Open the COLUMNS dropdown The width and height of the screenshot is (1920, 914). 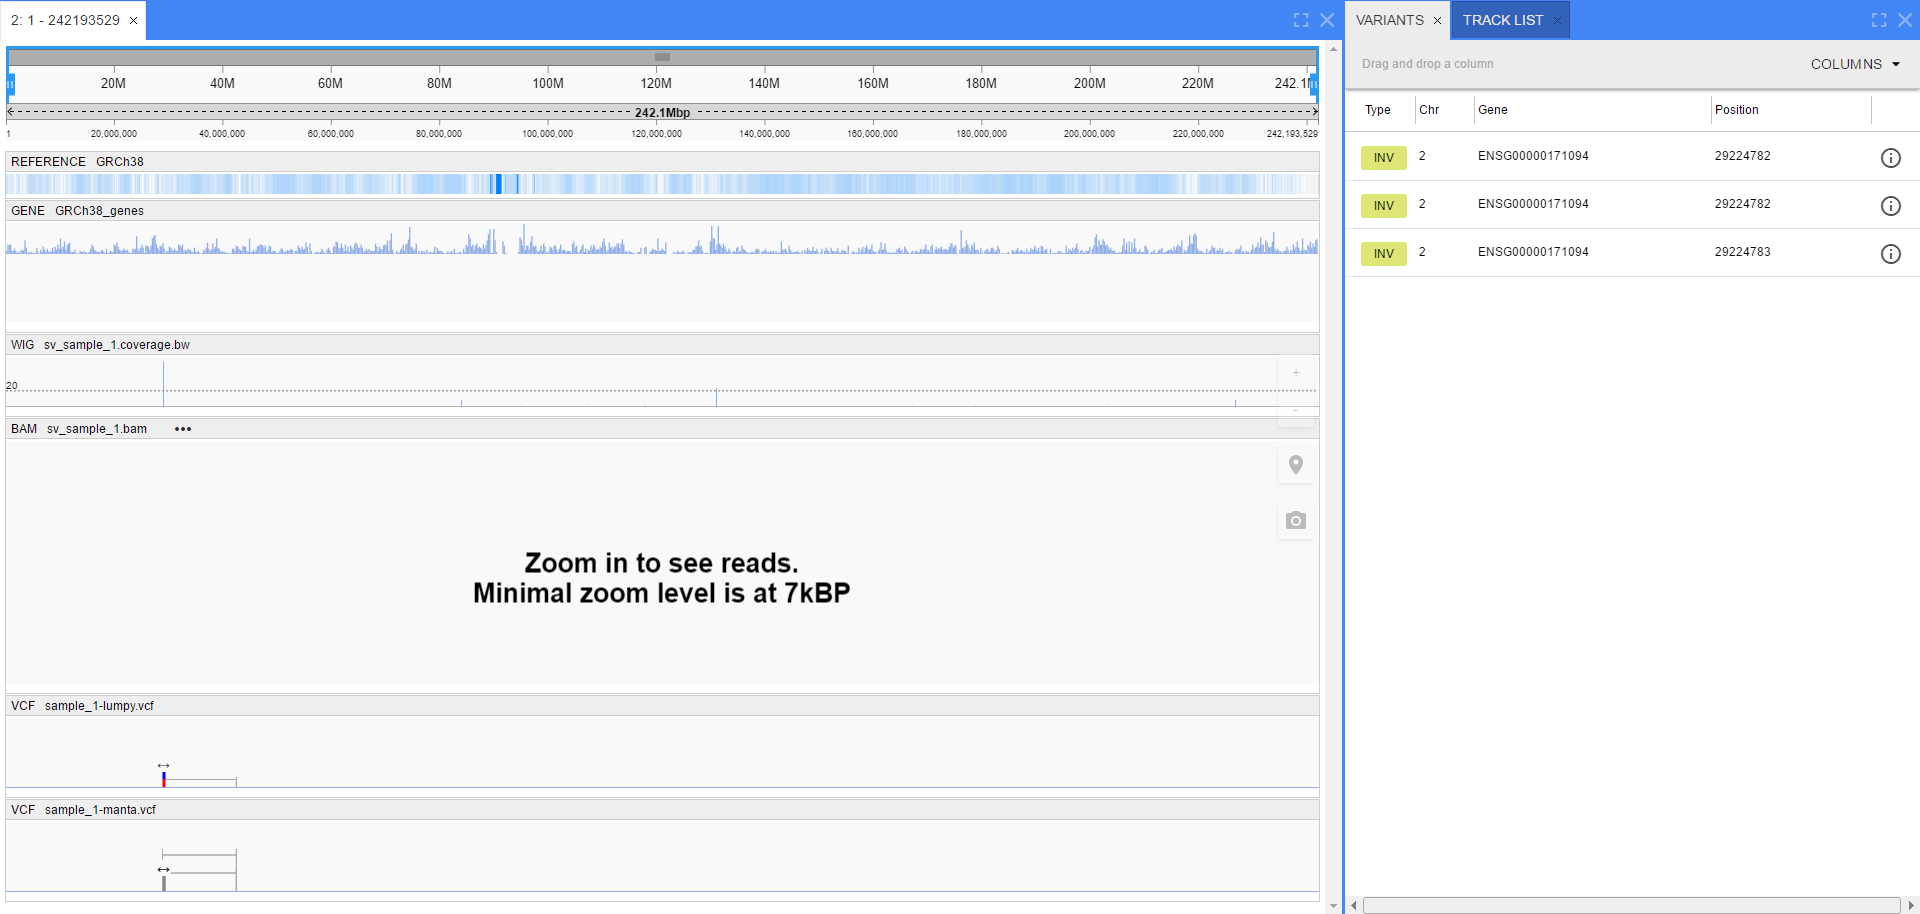(1855, 64)
